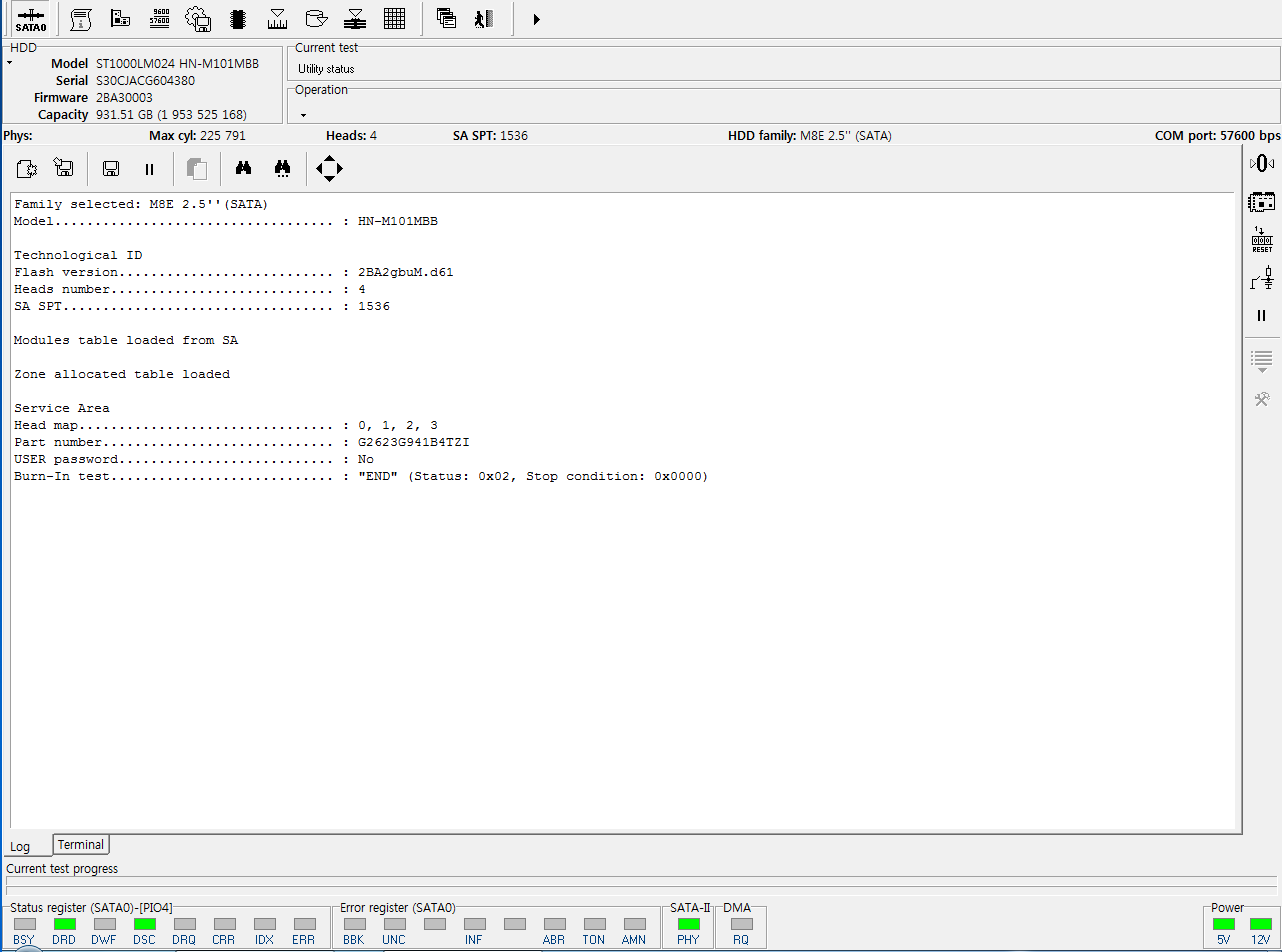Viewport: 1282px width, 952px height.
Task: Click the binoculars with dots find-next icon
Action: [283, 169]
